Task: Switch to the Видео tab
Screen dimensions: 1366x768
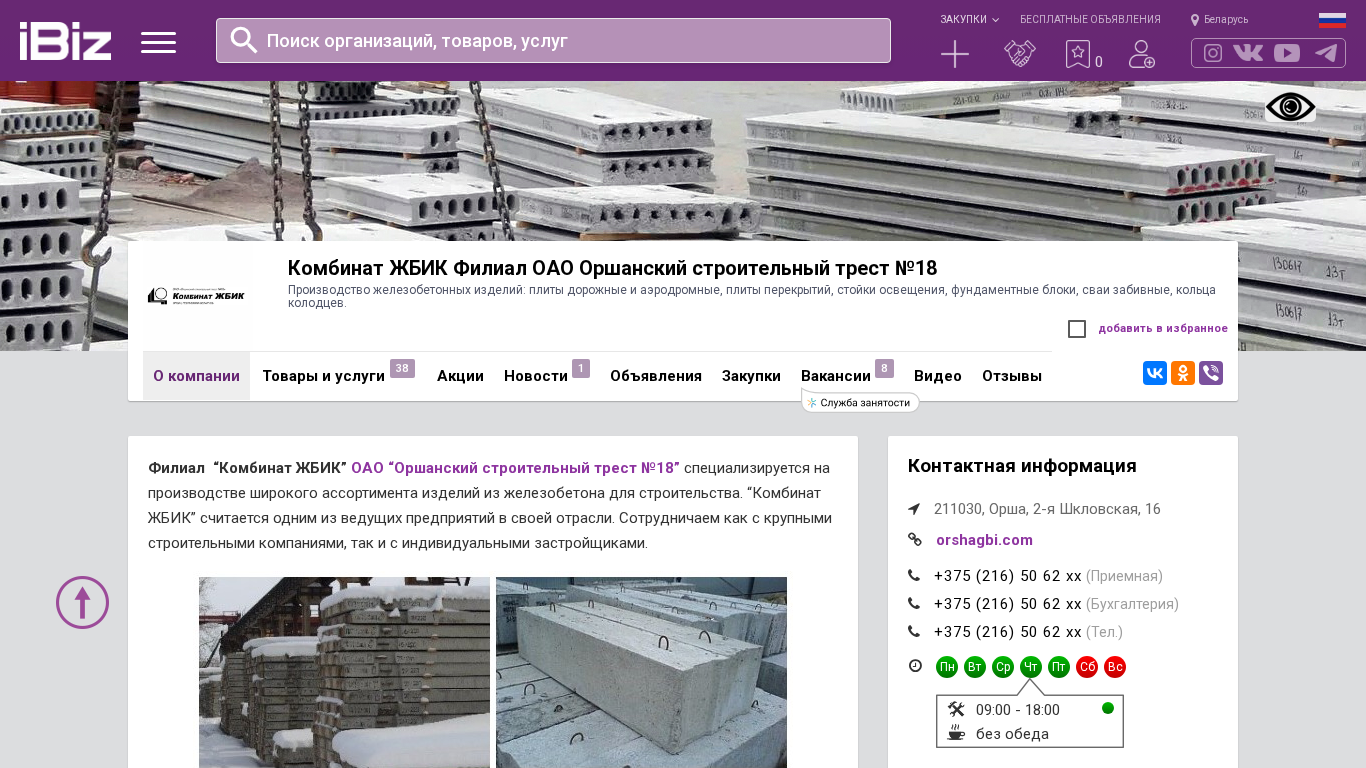Action: [938, 376]
